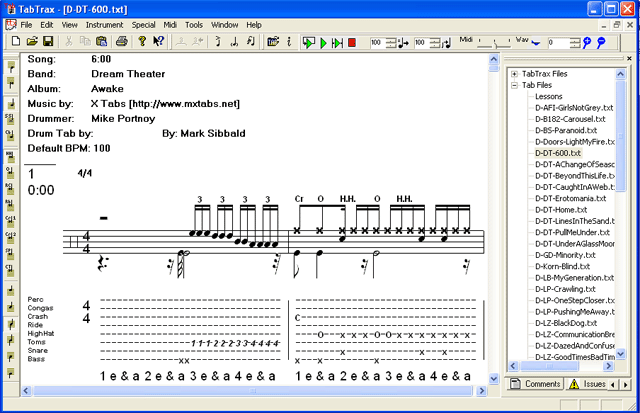The height and width of the screenshot is (413, 640).
Task: Select D-Korn-Blind.txt in the file tree
Action: click(562, 266)
